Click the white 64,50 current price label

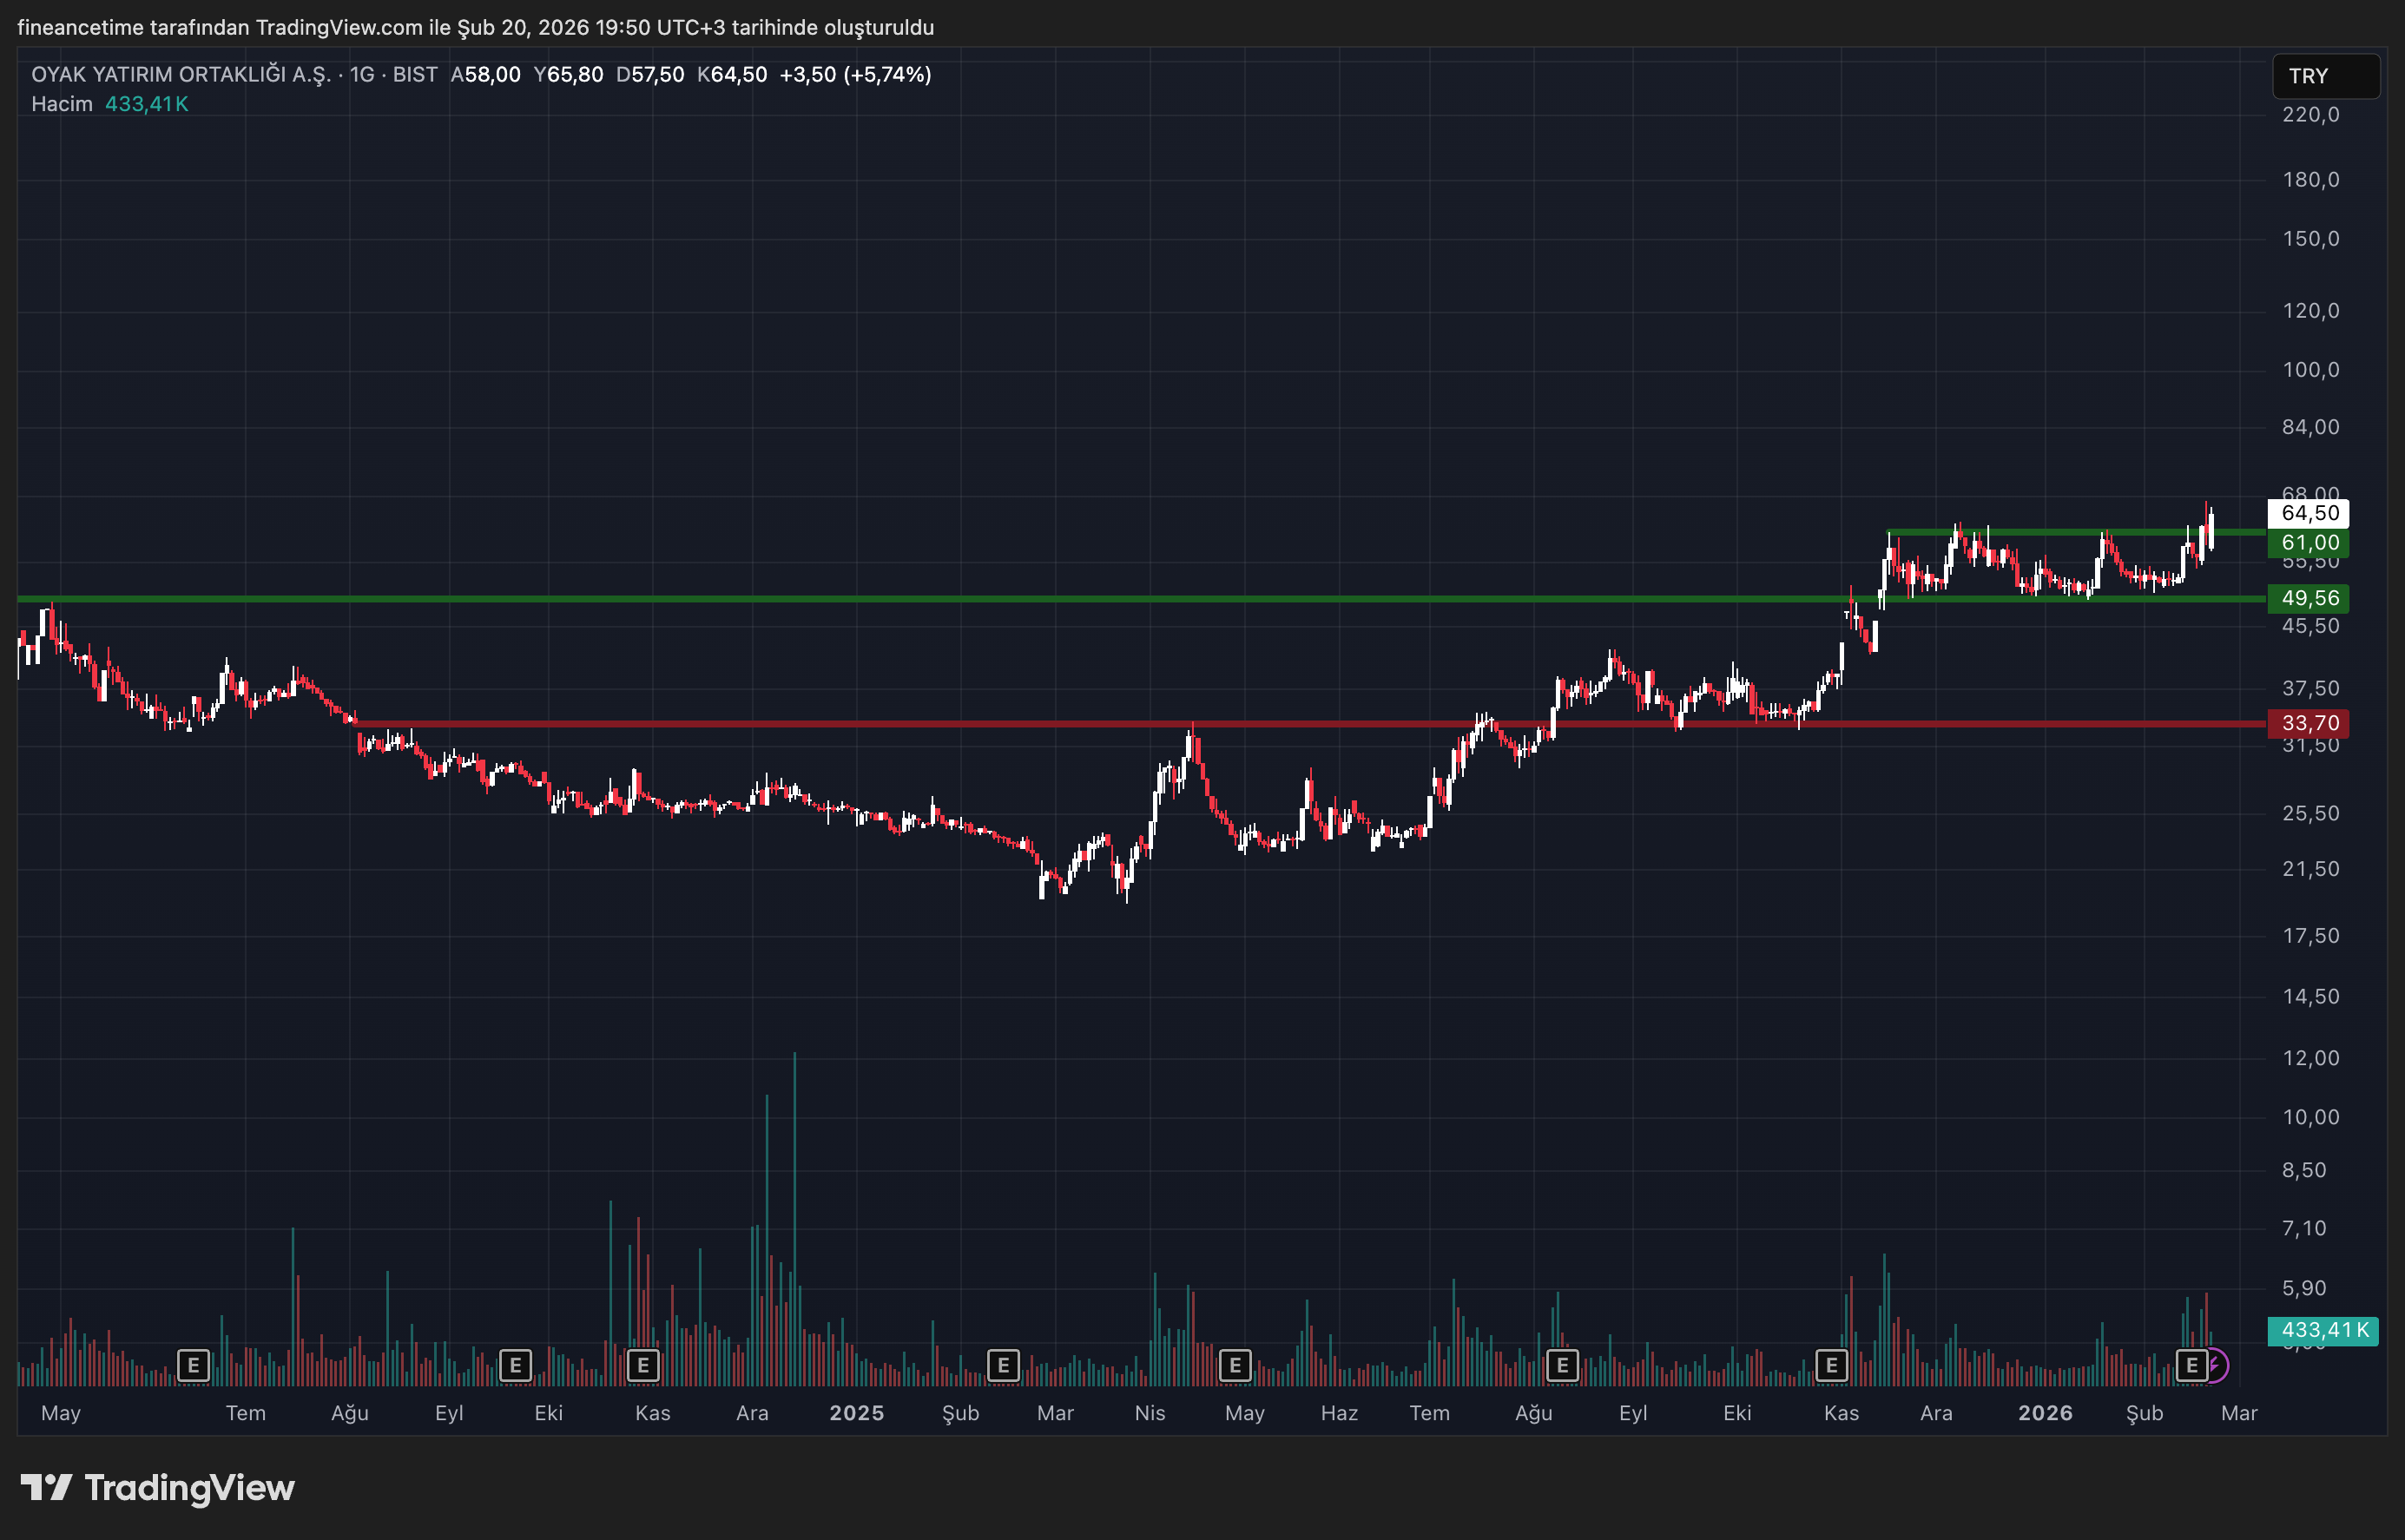pyautogui.click(x=2309, y=513)
